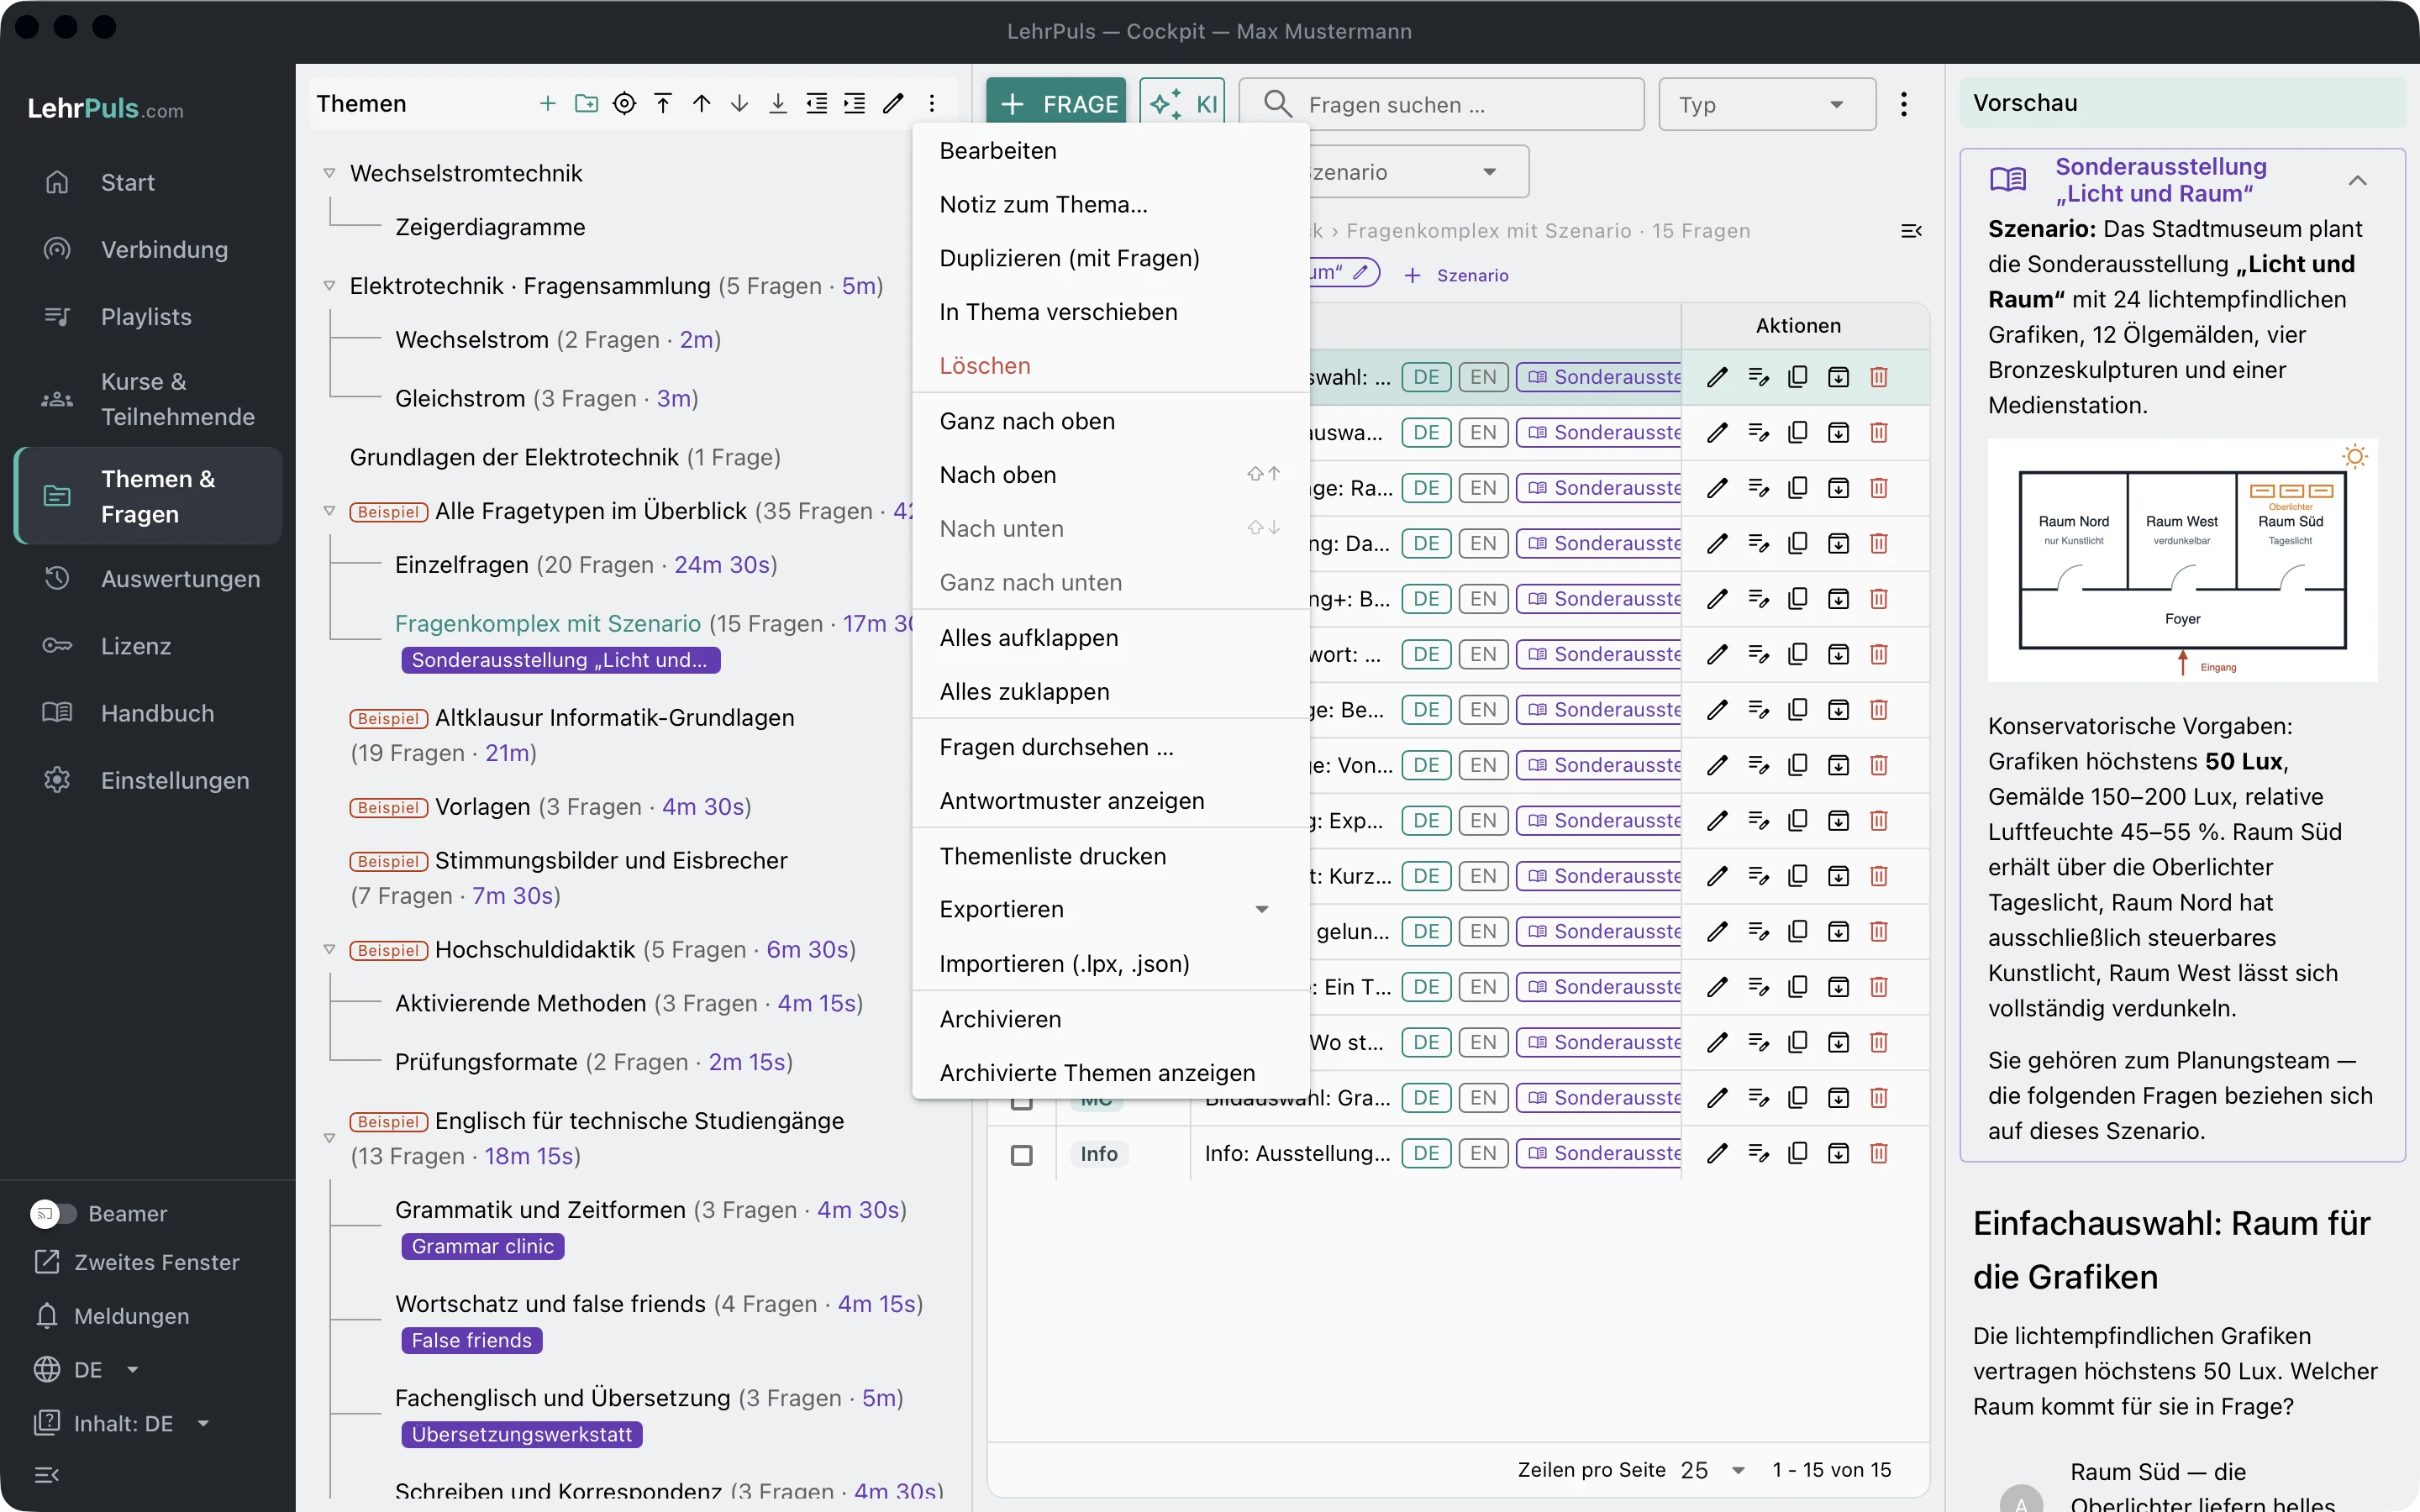Collapse the Wechselstromtechnik tree node
2420x1512 pixels.
pyautogui.click(x=329, y=173)
